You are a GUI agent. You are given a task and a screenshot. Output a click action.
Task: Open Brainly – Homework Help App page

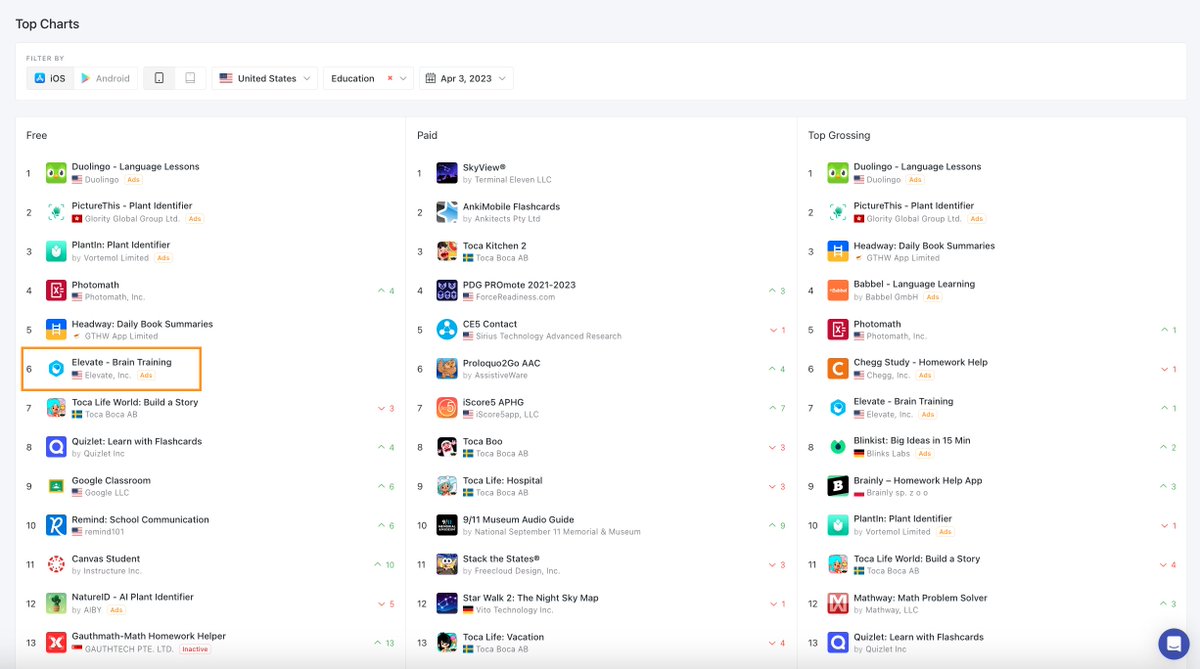[x=918, y=480]
